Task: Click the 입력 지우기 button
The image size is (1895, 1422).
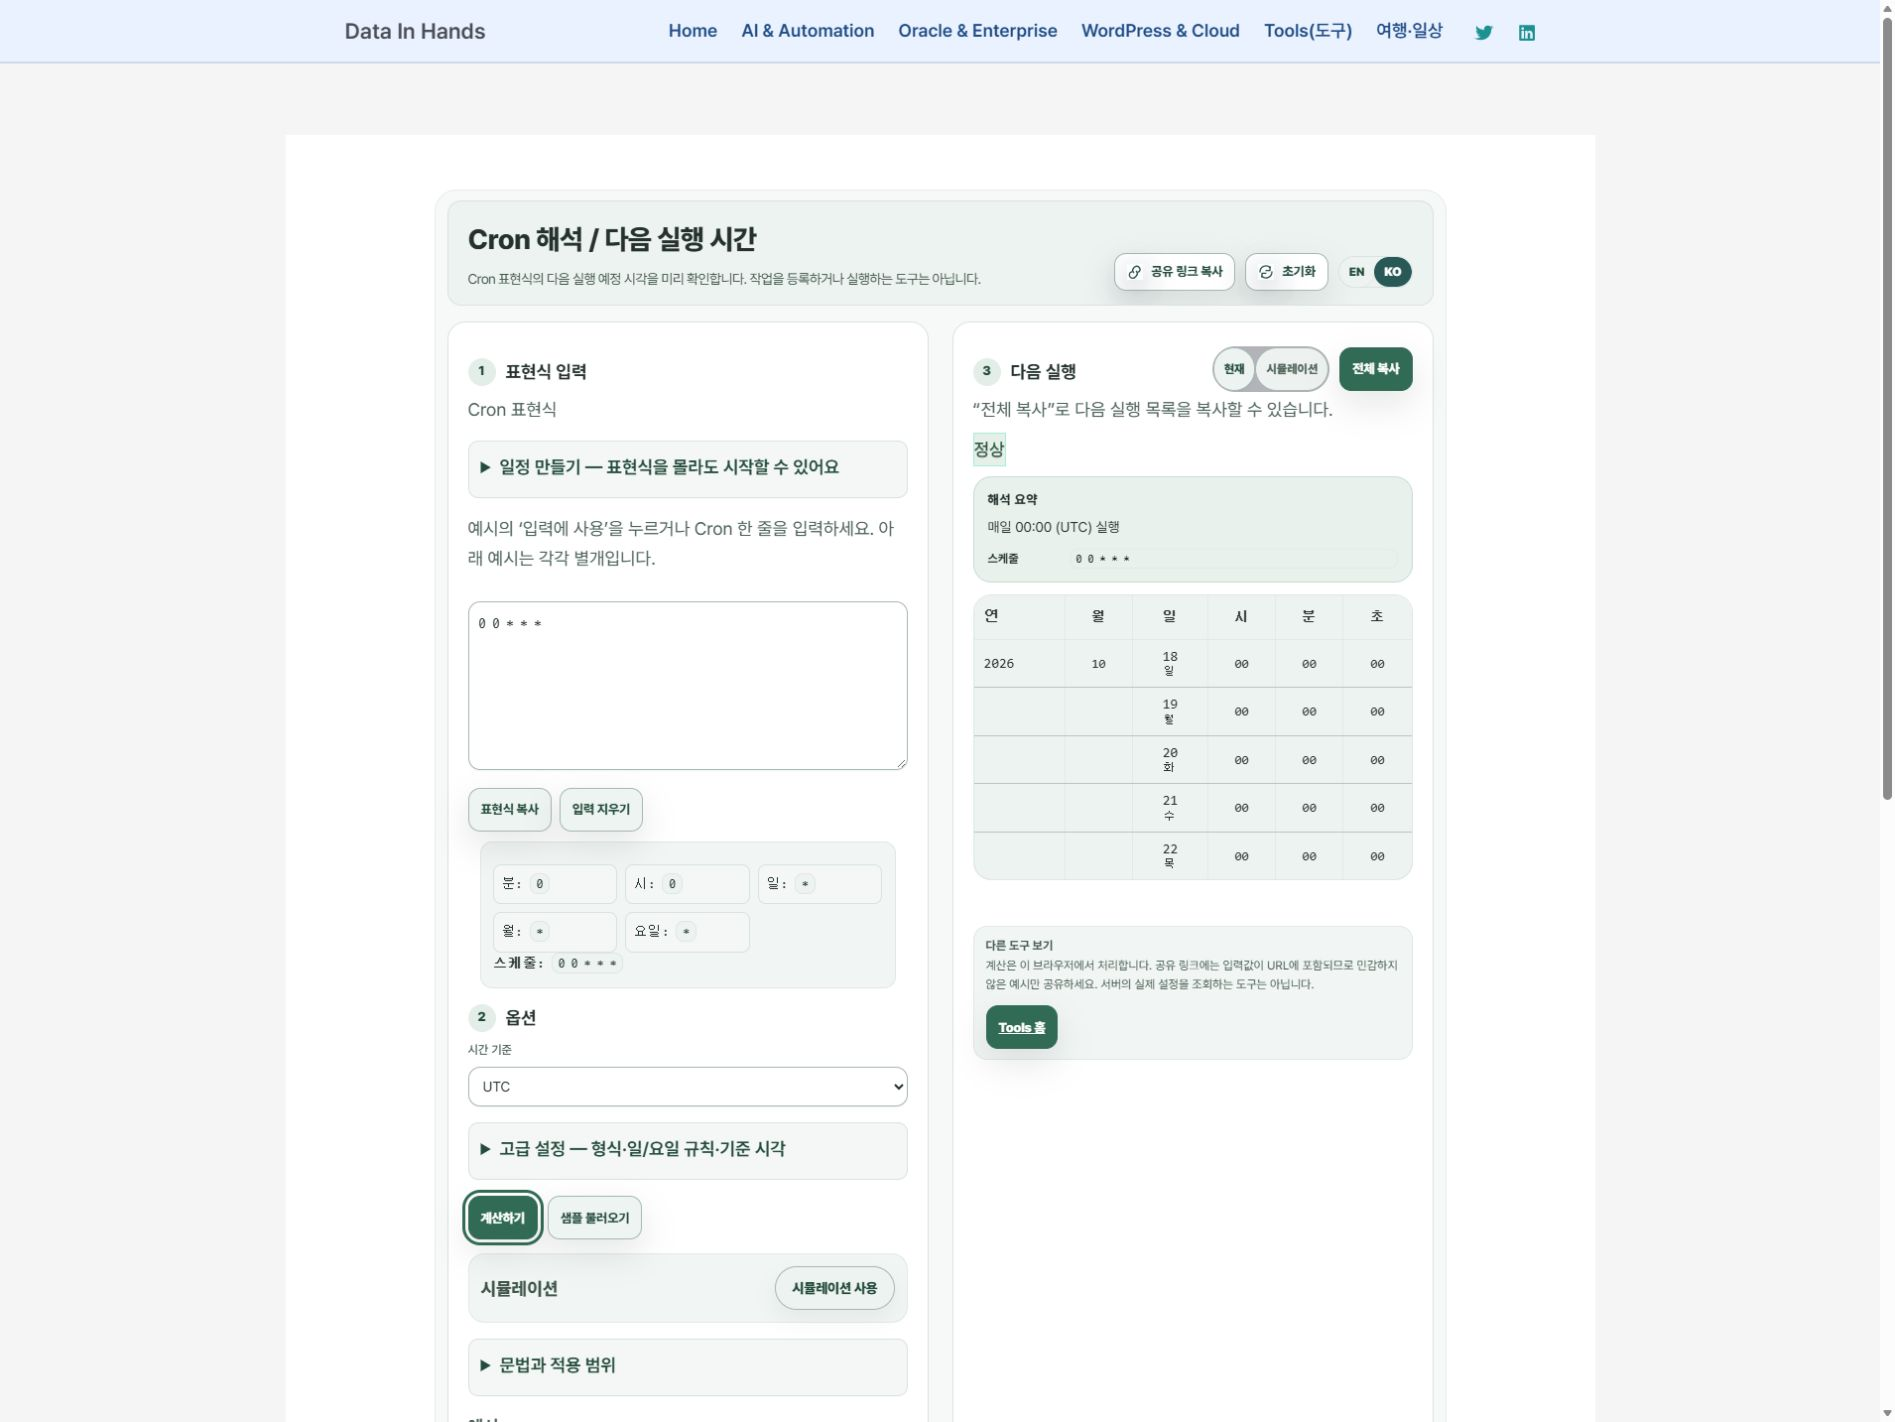Action: tap(601, 810)
